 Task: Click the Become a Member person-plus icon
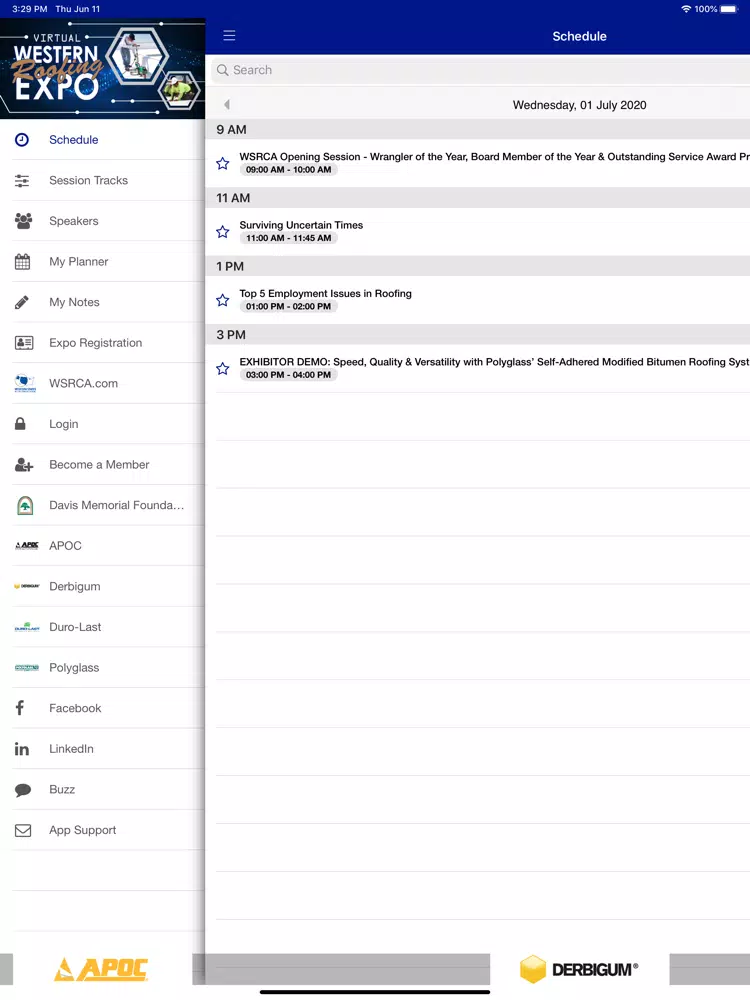click(x=24, y=464)
